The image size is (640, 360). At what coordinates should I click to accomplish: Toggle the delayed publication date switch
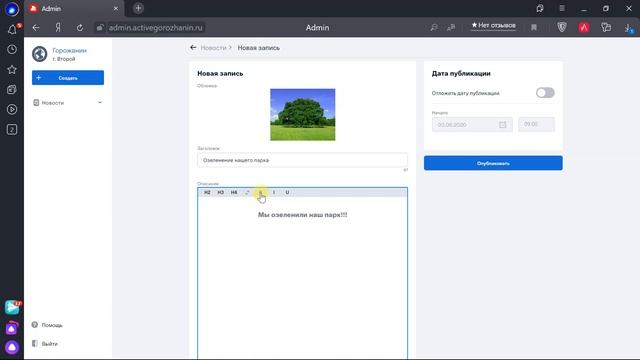tap(545, 93)
